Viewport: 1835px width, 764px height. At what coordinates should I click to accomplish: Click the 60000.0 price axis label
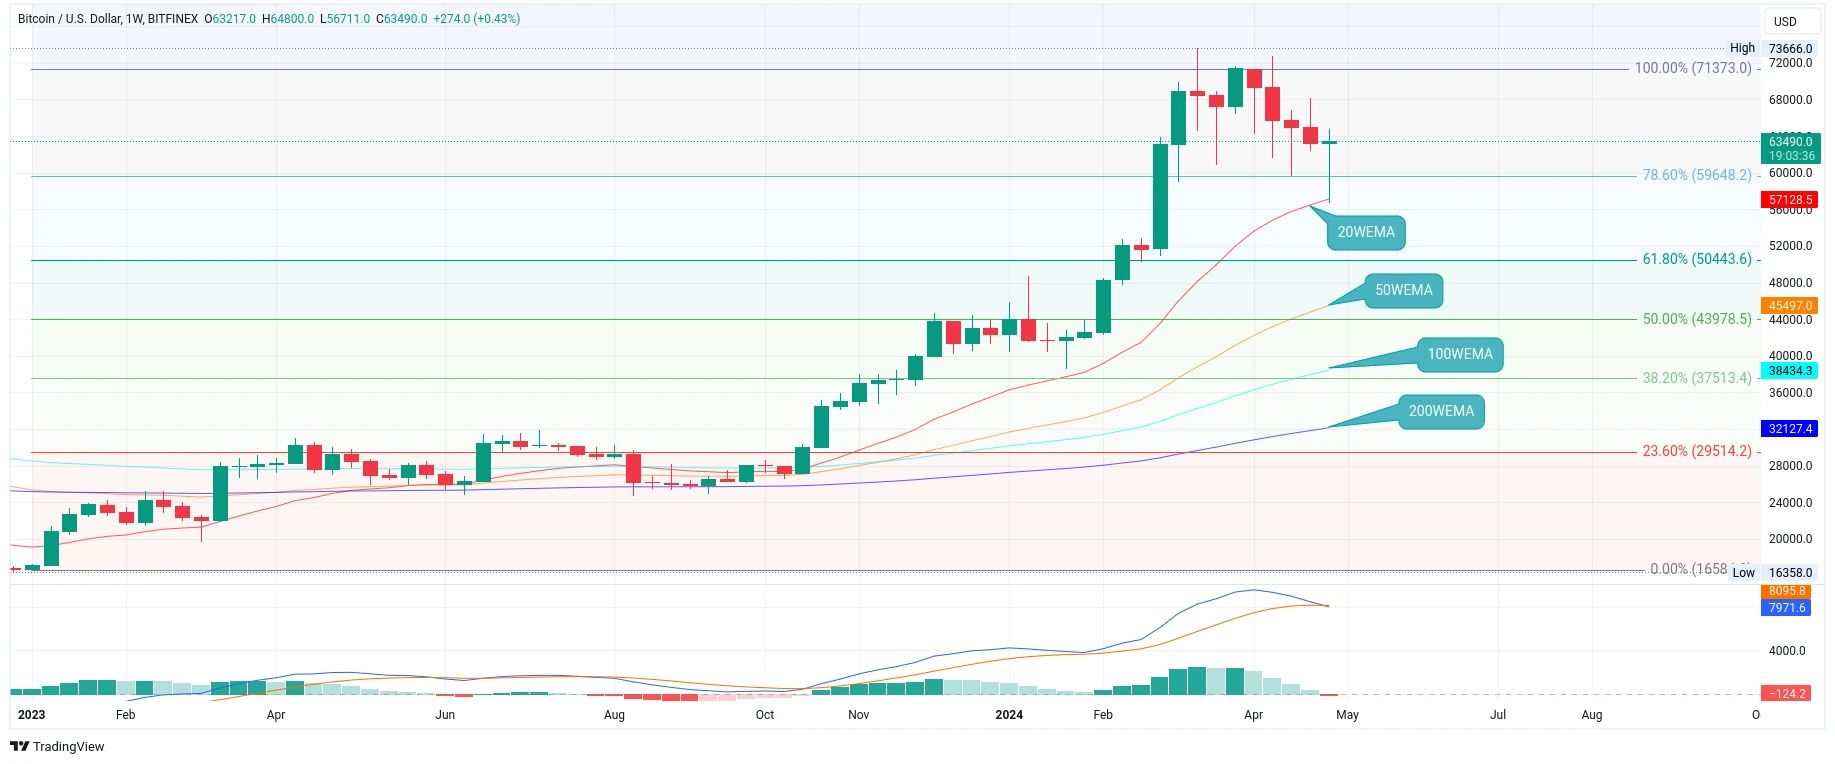click(x=1790, y=173)
